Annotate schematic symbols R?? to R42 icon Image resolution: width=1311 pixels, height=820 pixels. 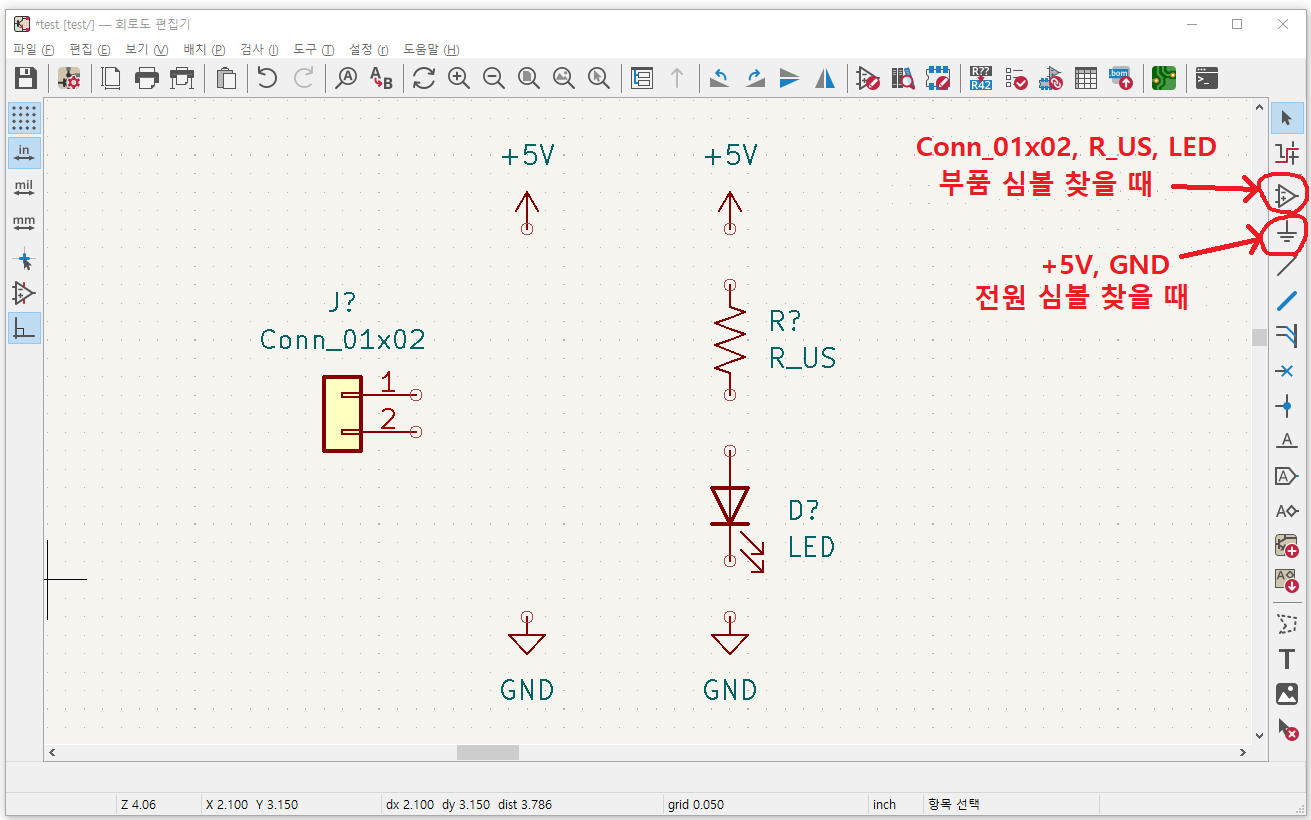[981, 78]
